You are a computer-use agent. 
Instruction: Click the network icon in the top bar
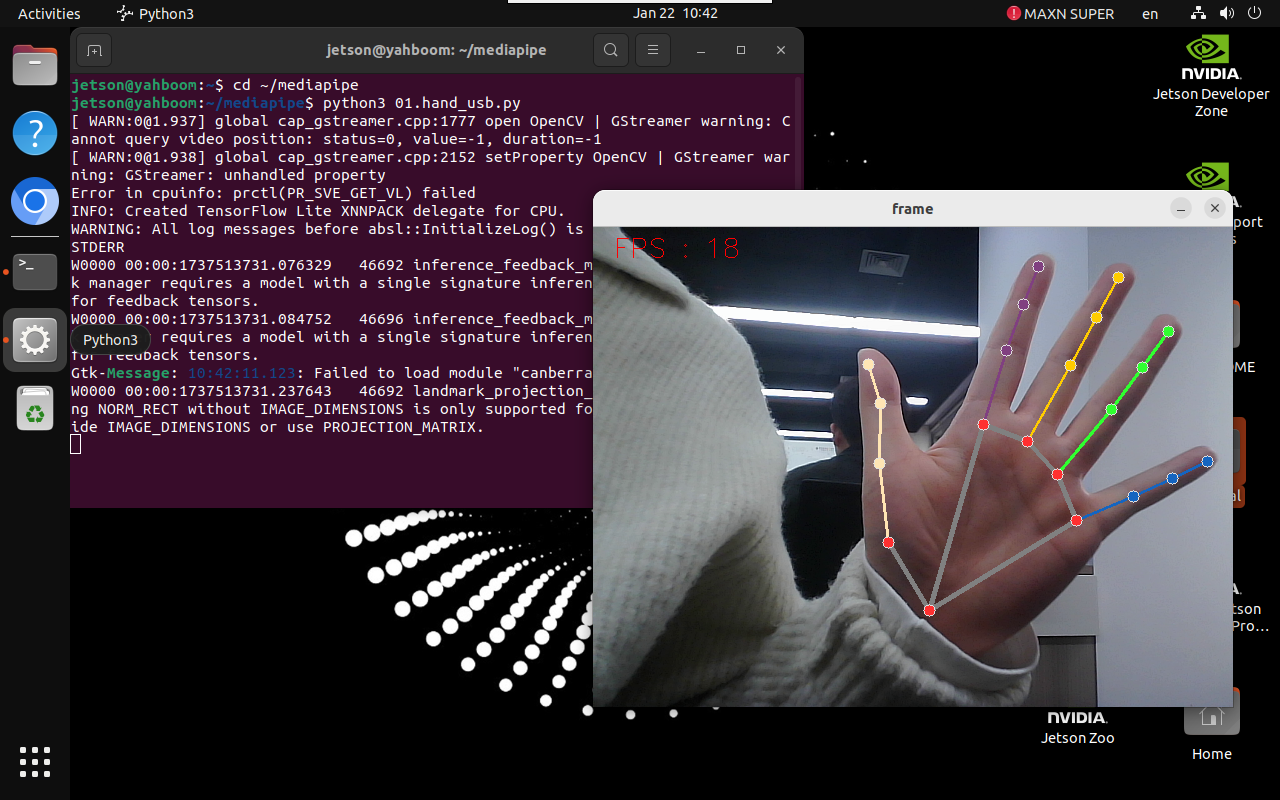click(1199, 14)
